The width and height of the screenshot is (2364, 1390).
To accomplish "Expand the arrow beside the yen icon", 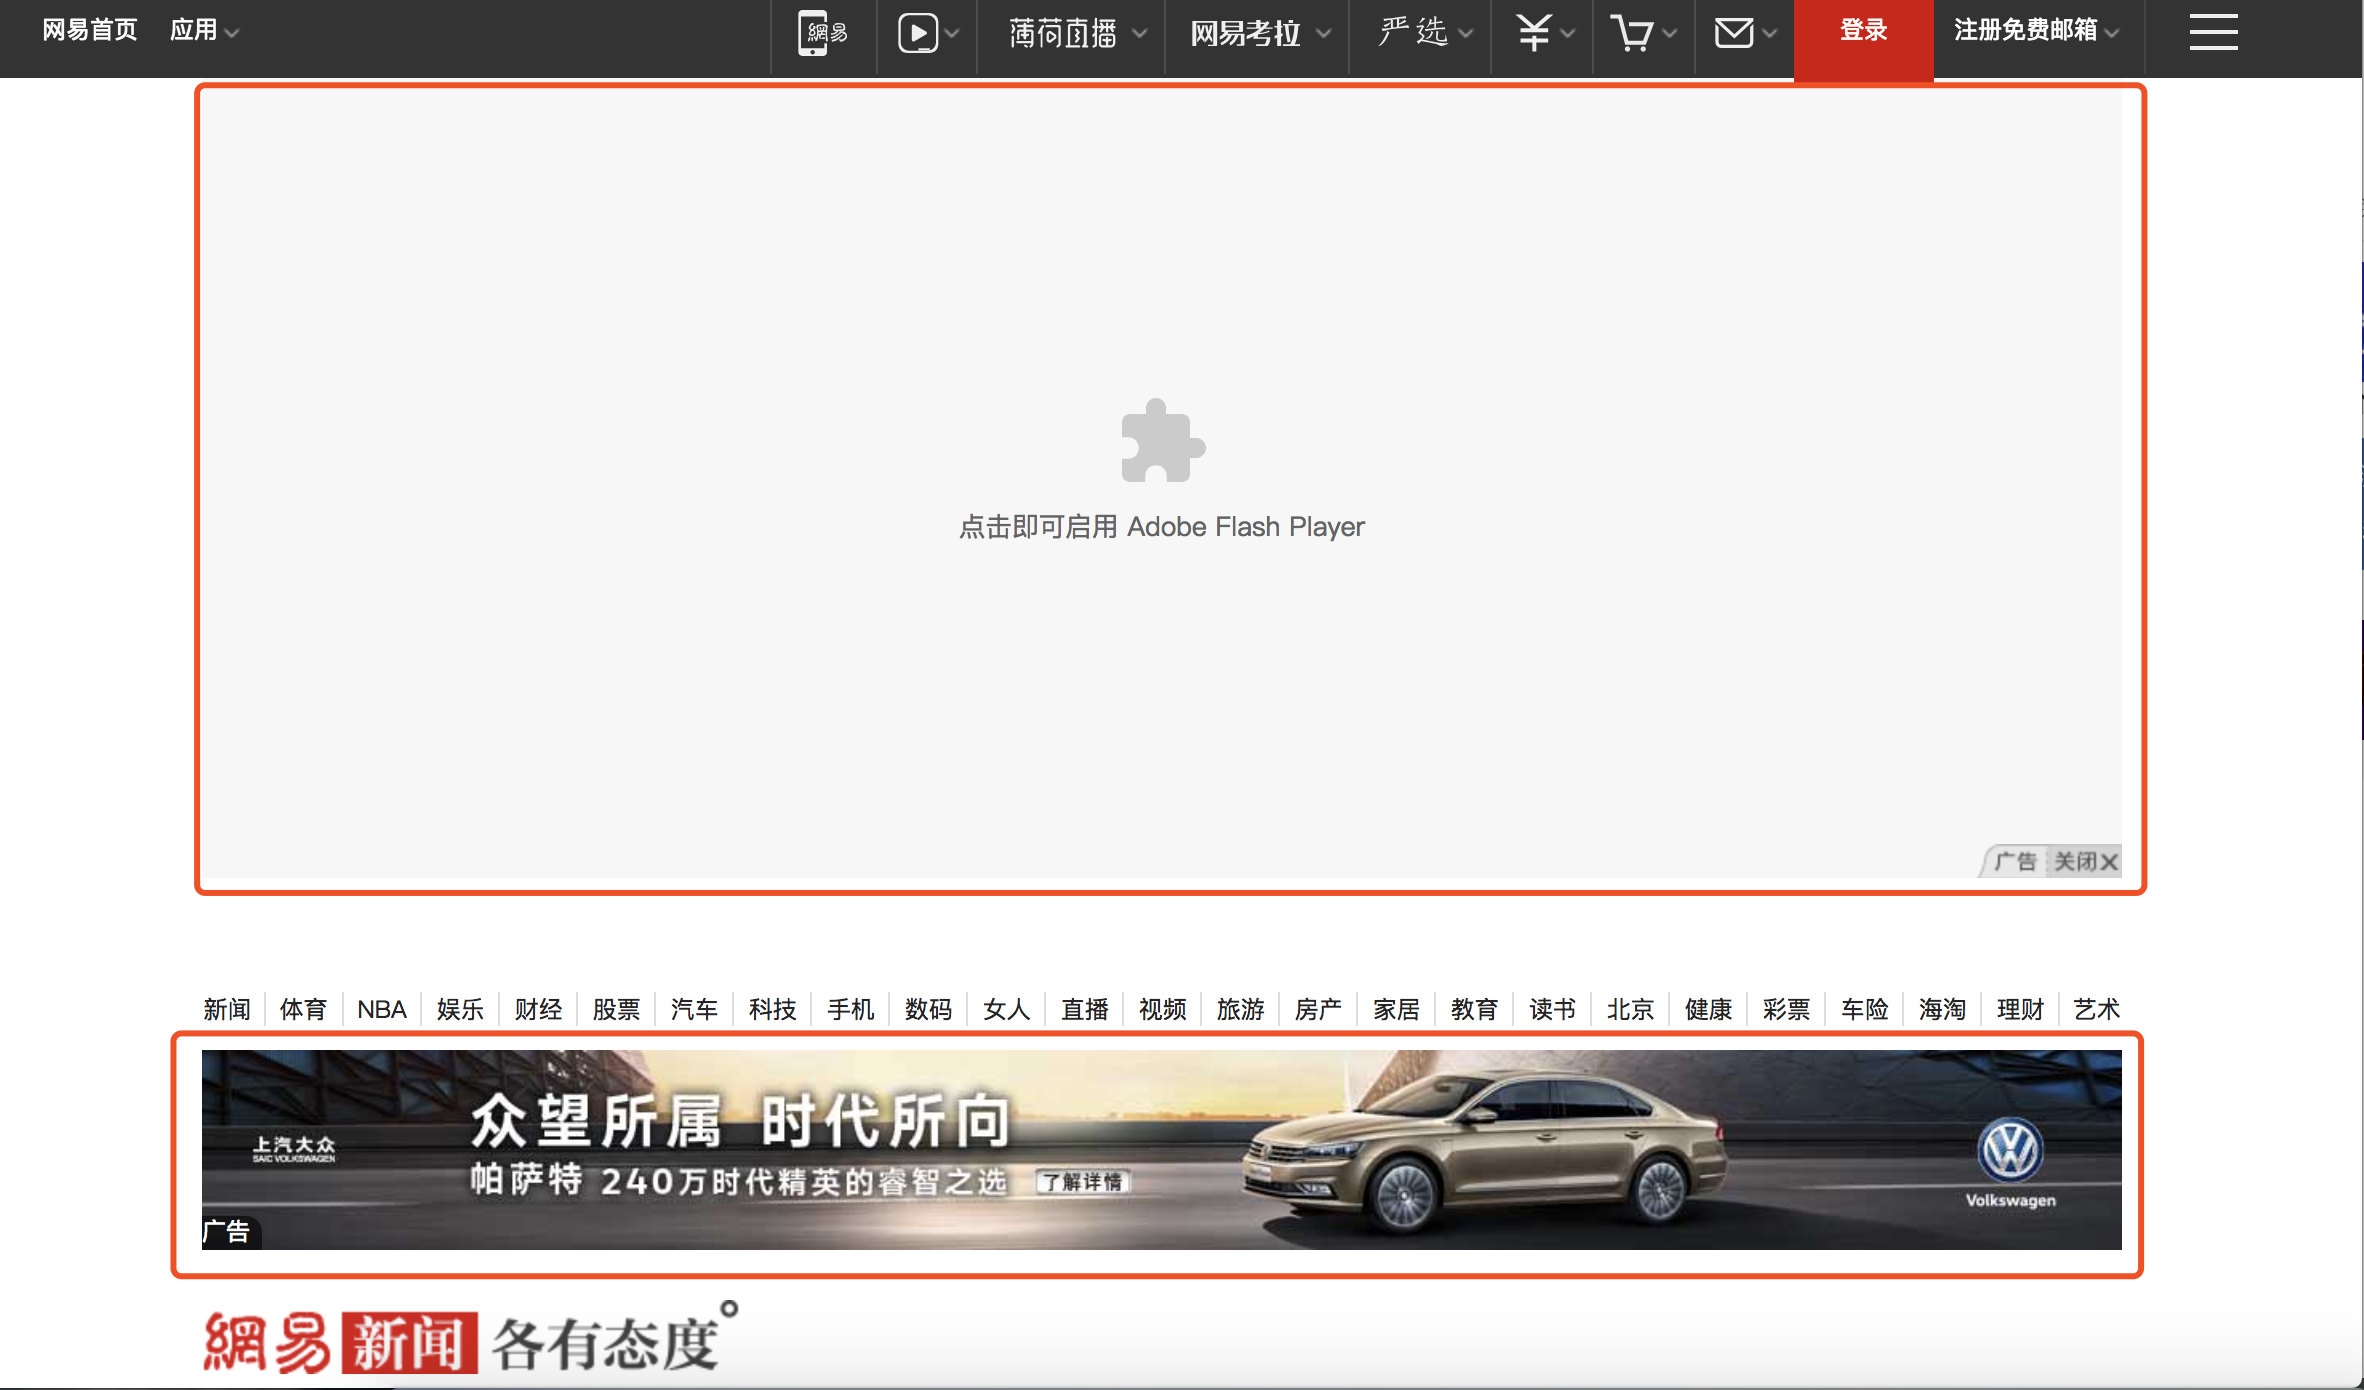I will click(x=1567, y=34).
